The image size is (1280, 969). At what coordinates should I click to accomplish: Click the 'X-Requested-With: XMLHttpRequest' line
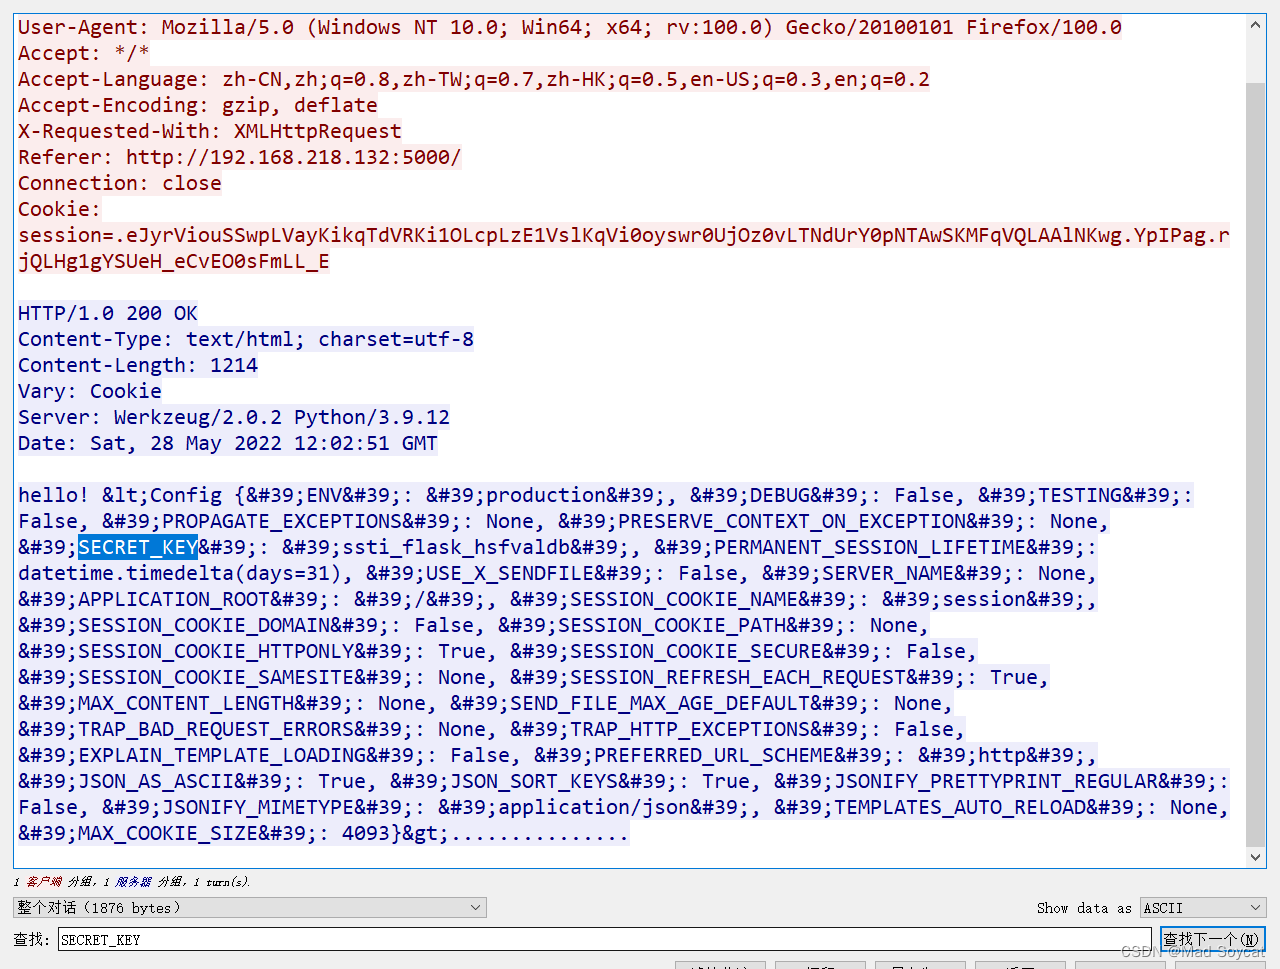pyautogui.click(x=210, y=131)
